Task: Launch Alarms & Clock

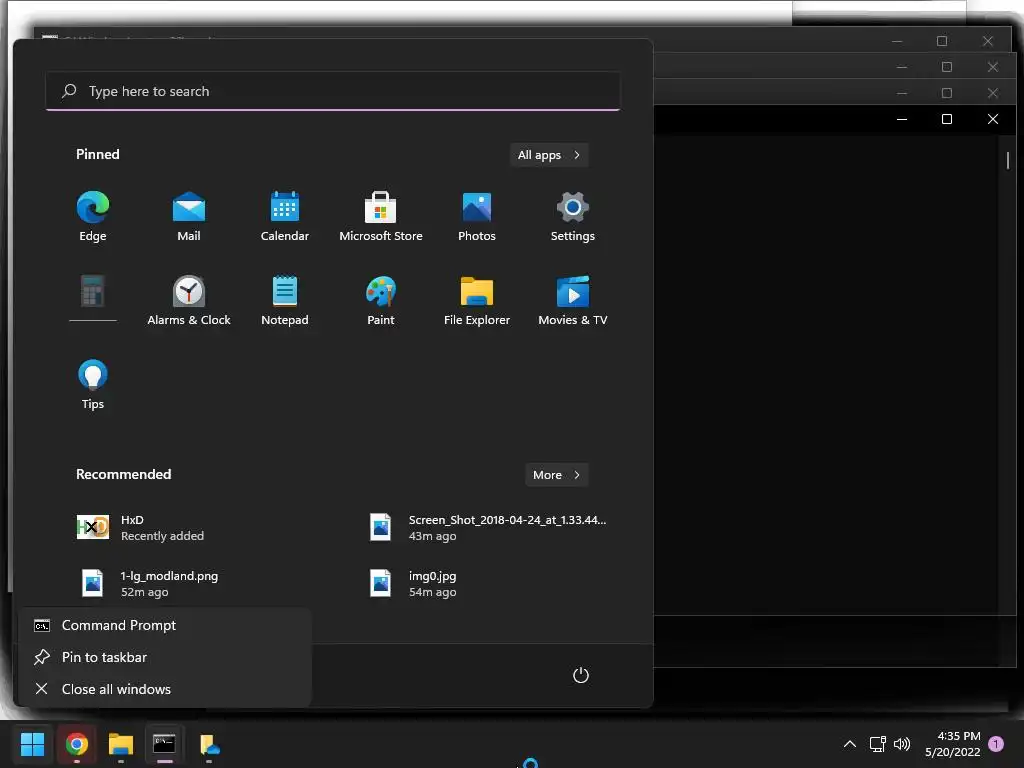Action: pos(189,300)
